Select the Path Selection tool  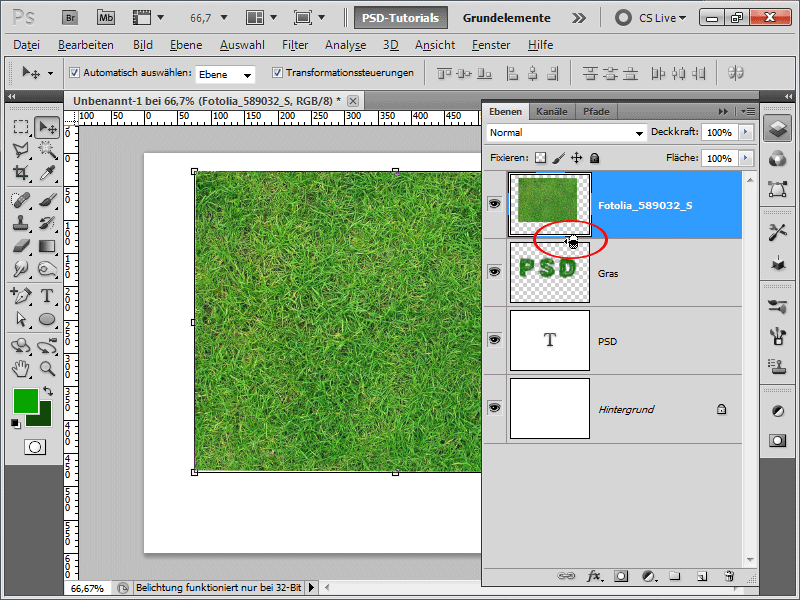coord(20,319)
